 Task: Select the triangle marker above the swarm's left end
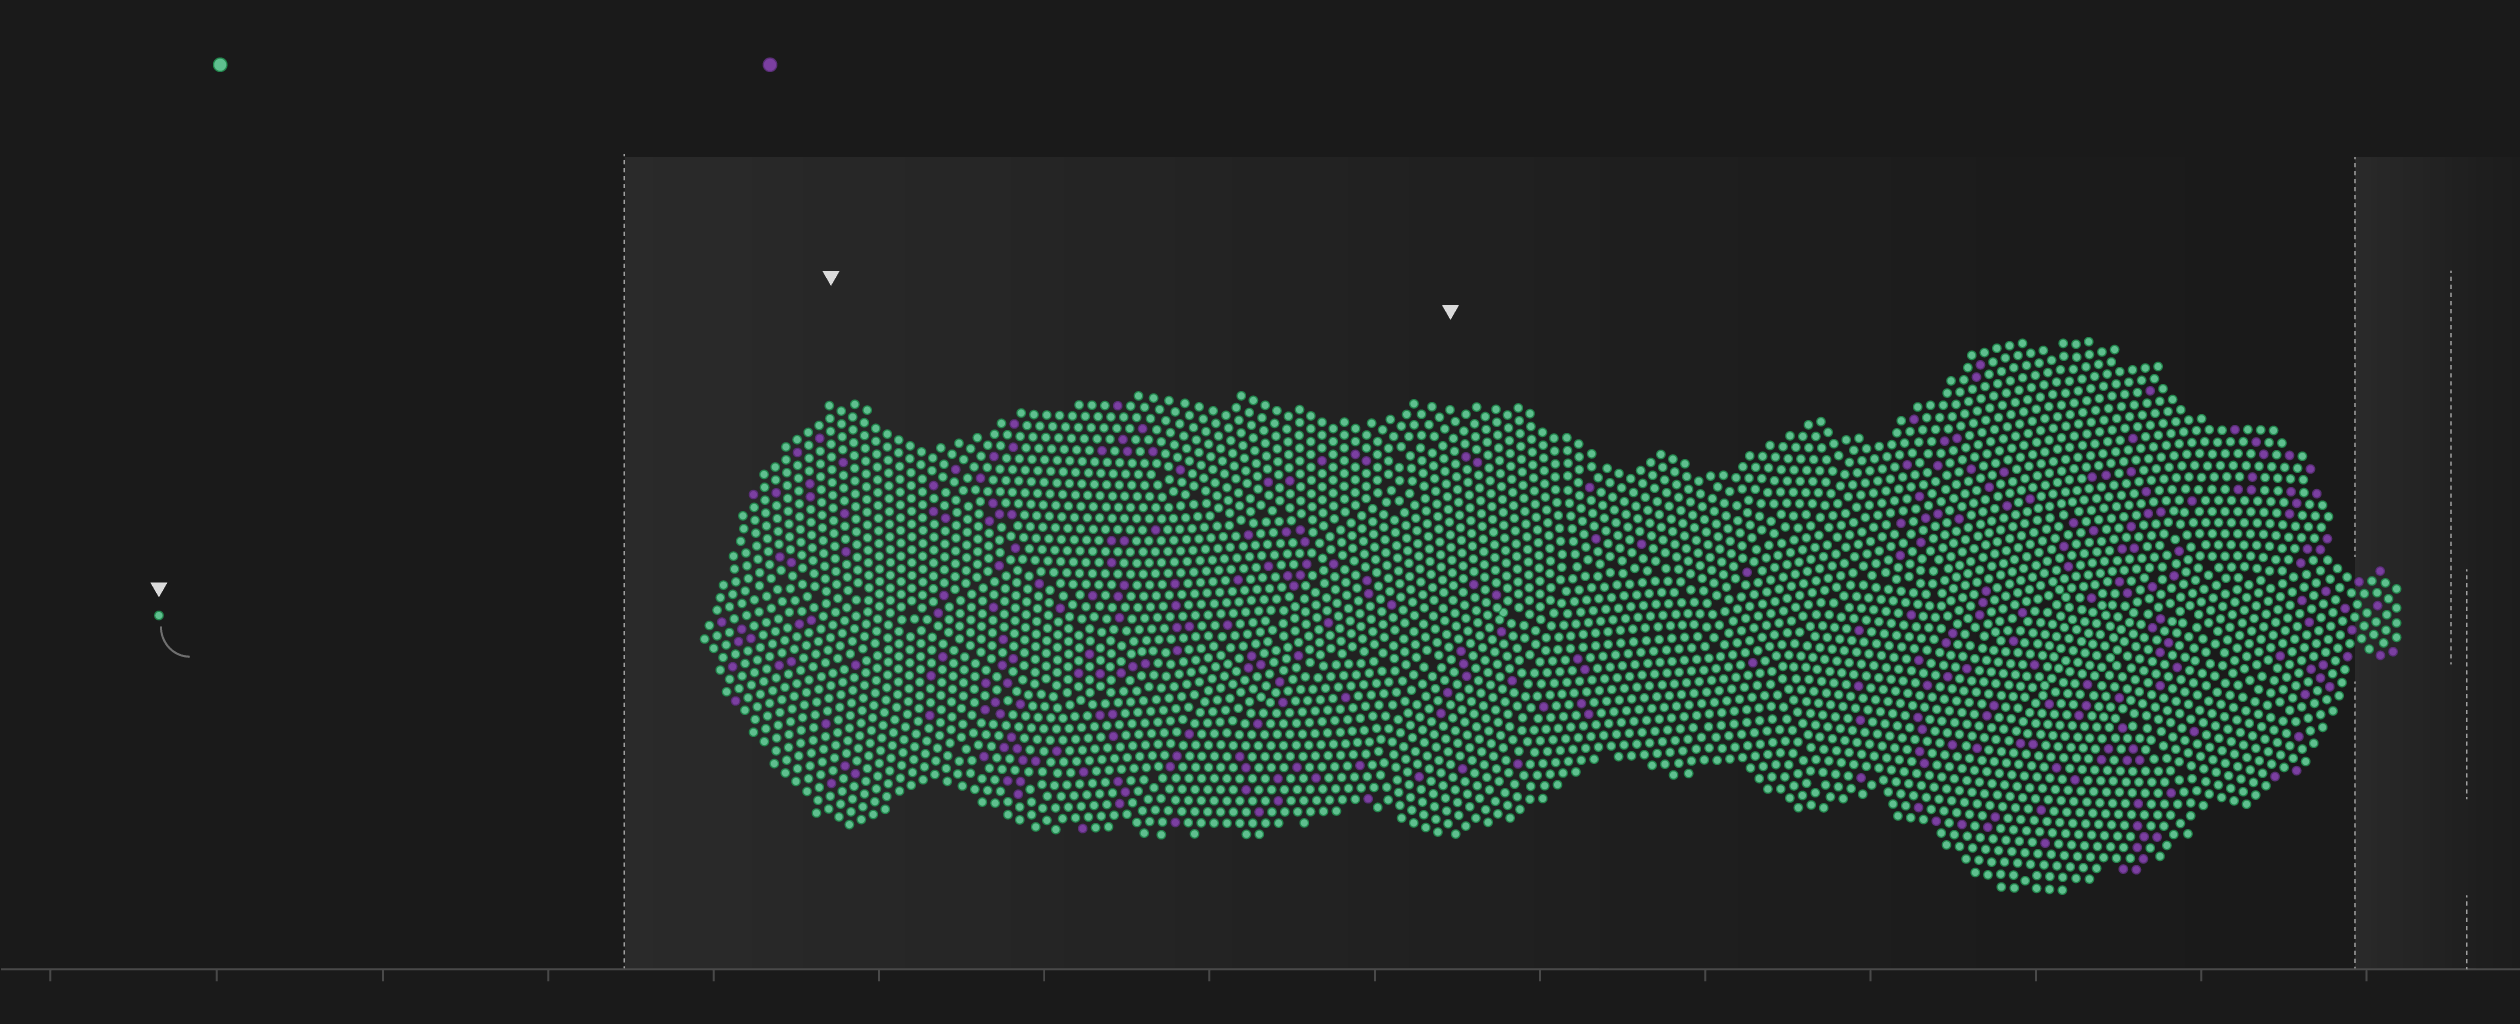pyautogui.click(x=831, y=278)
